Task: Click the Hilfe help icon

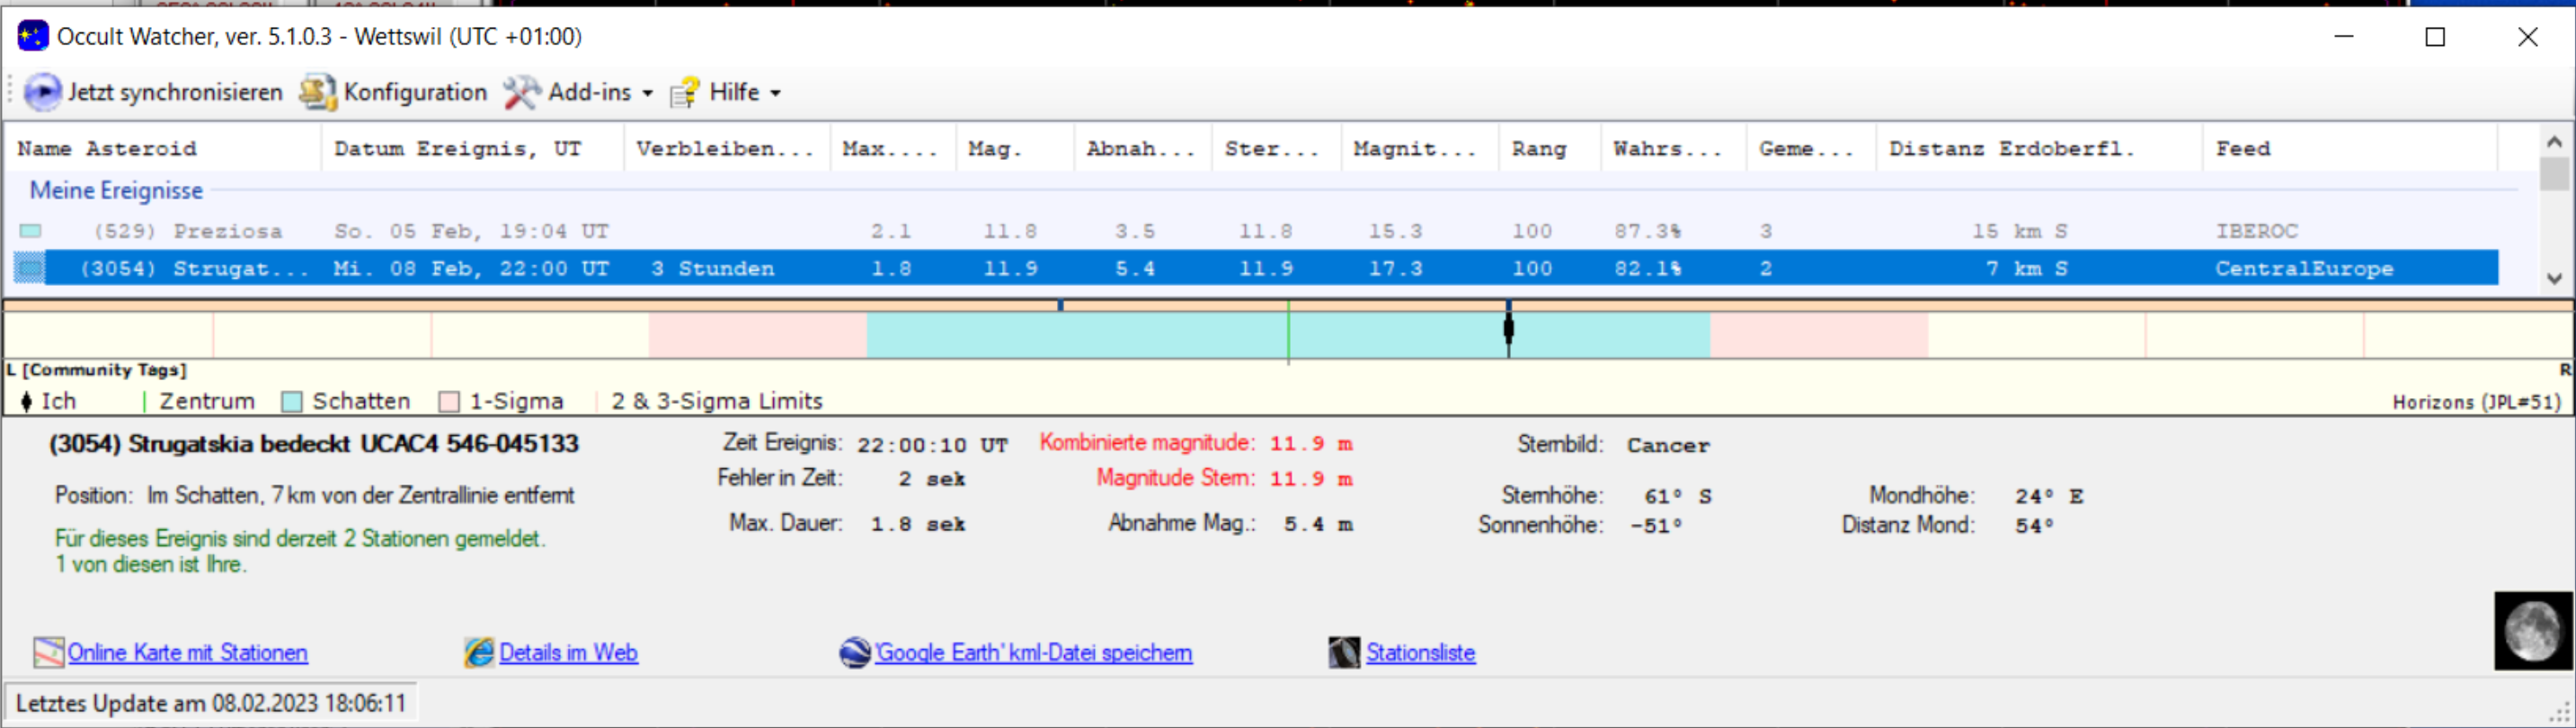Action: click(686, 92)
